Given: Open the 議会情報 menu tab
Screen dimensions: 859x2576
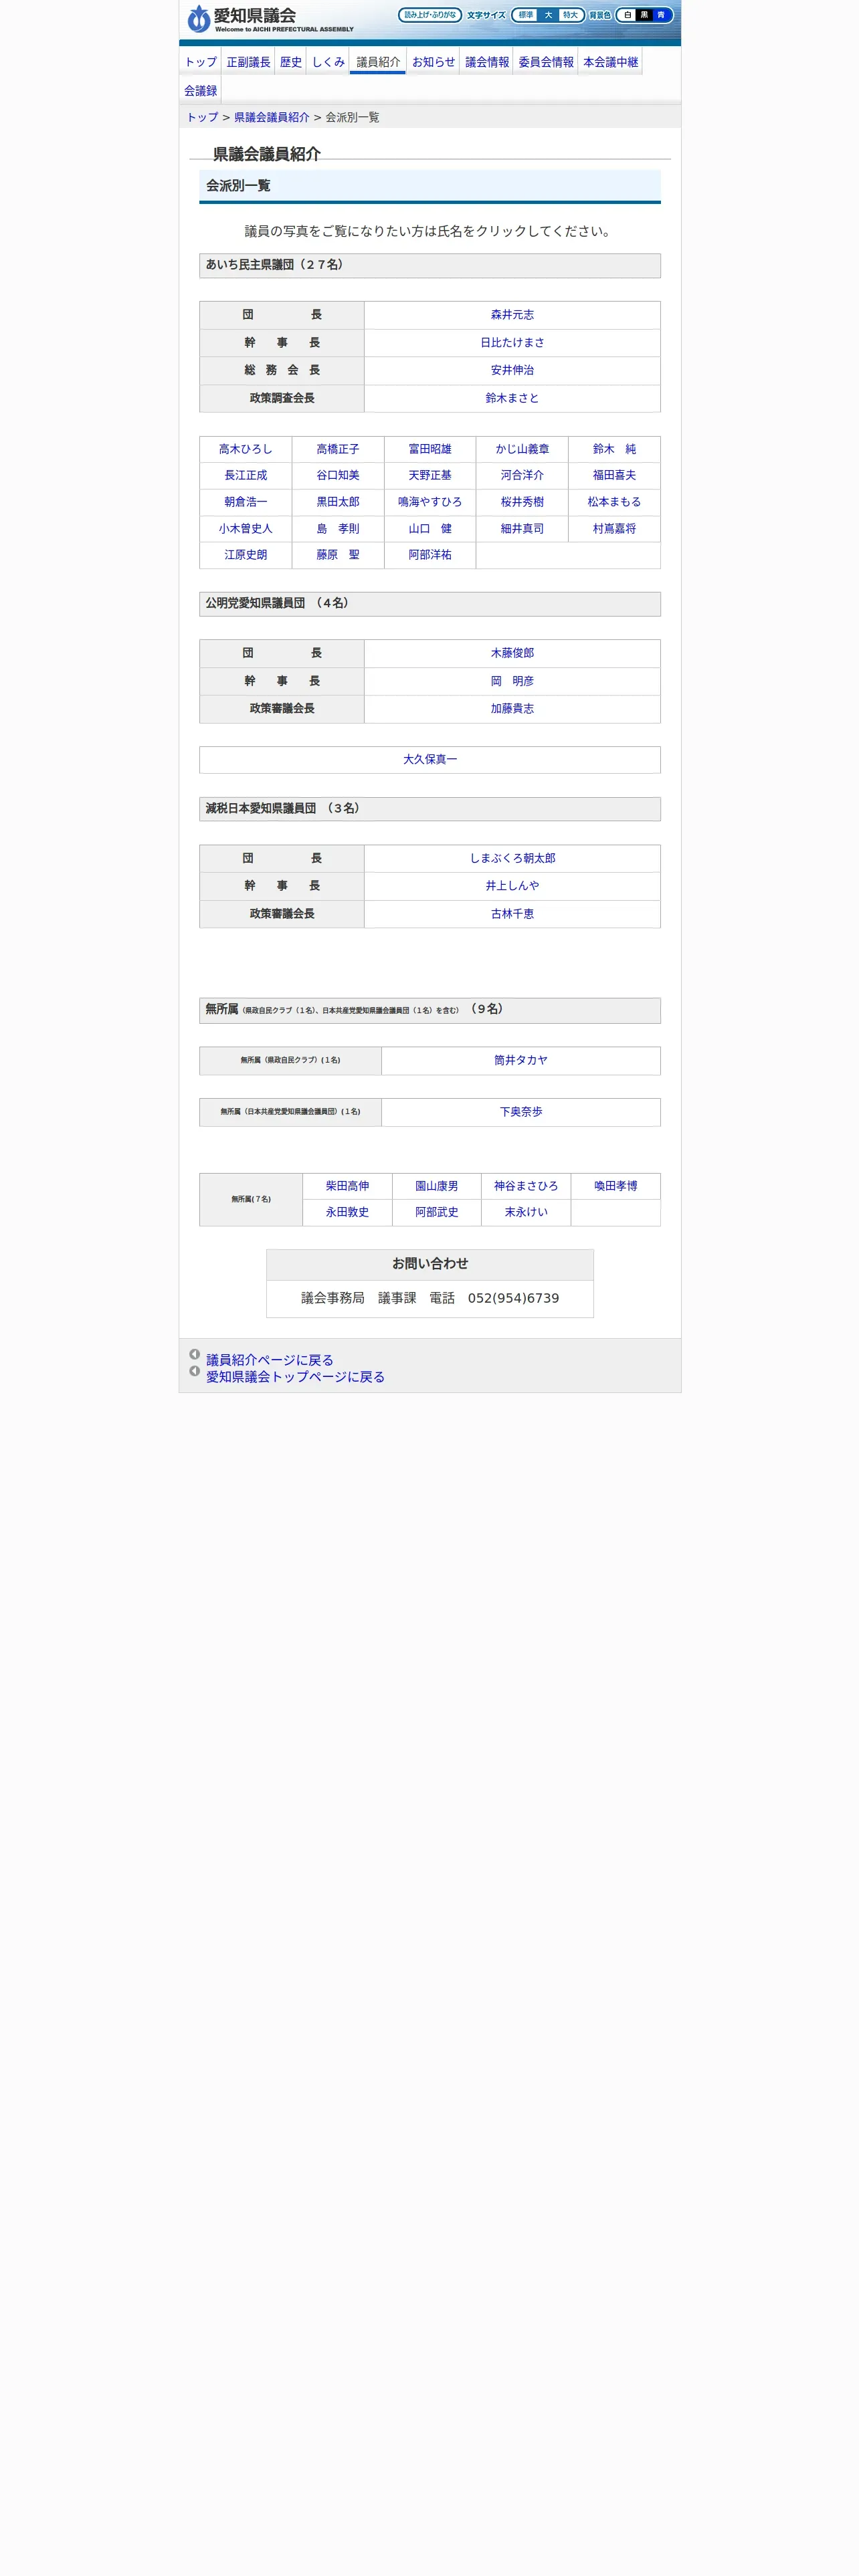Looking at the screenshot, I should point(487,62).
